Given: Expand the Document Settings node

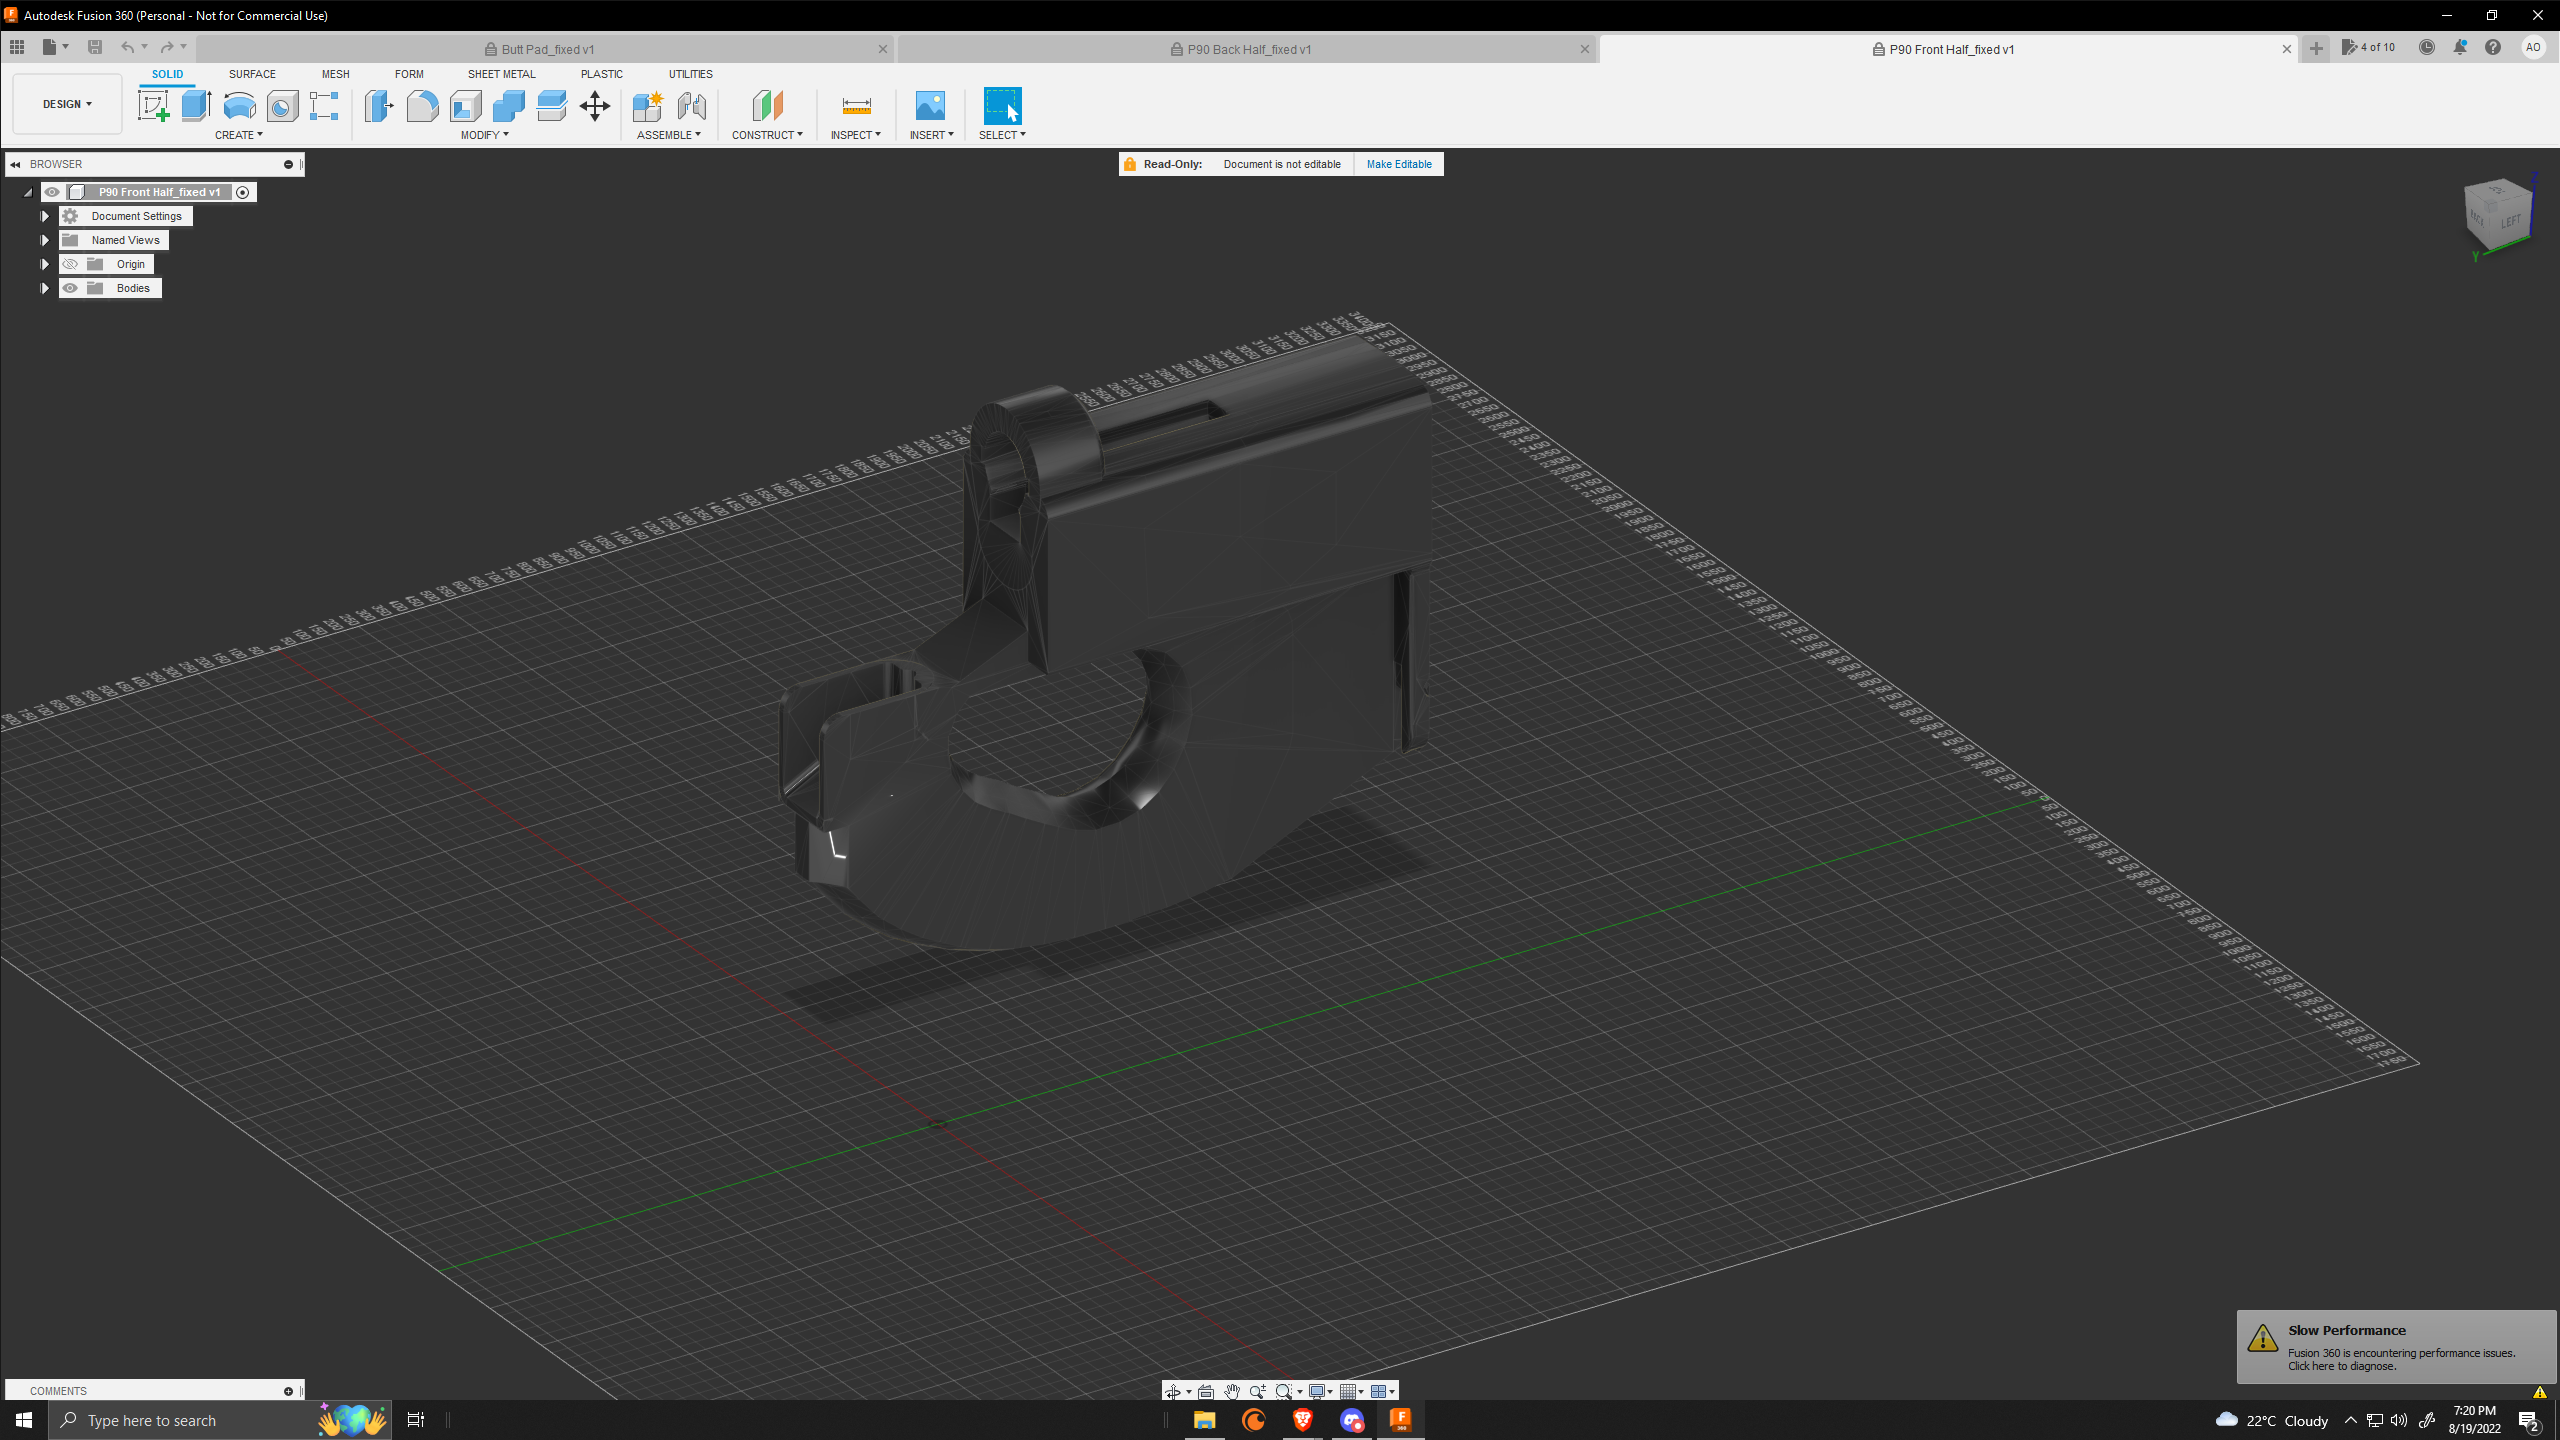Looking at the screenshot, I should point(44,216).
